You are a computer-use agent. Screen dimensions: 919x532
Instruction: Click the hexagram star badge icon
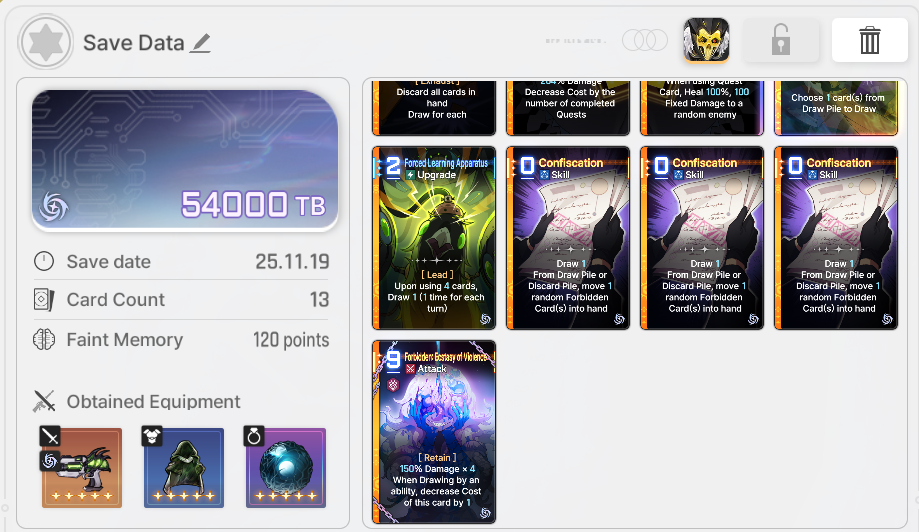click(46, 42)
